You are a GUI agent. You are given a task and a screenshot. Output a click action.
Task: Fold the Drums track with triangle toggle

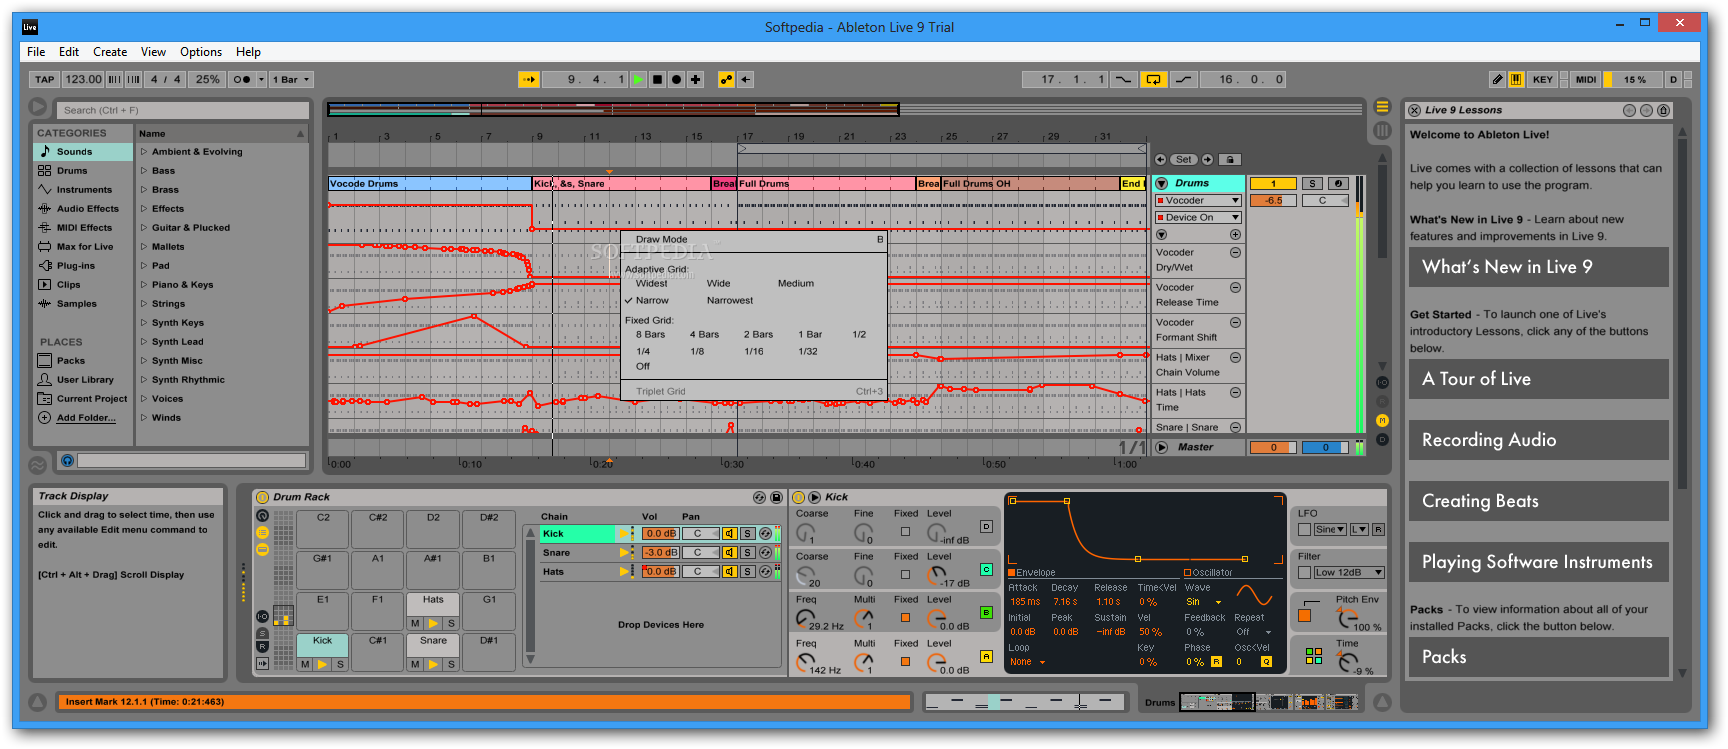click(1161, 184)
